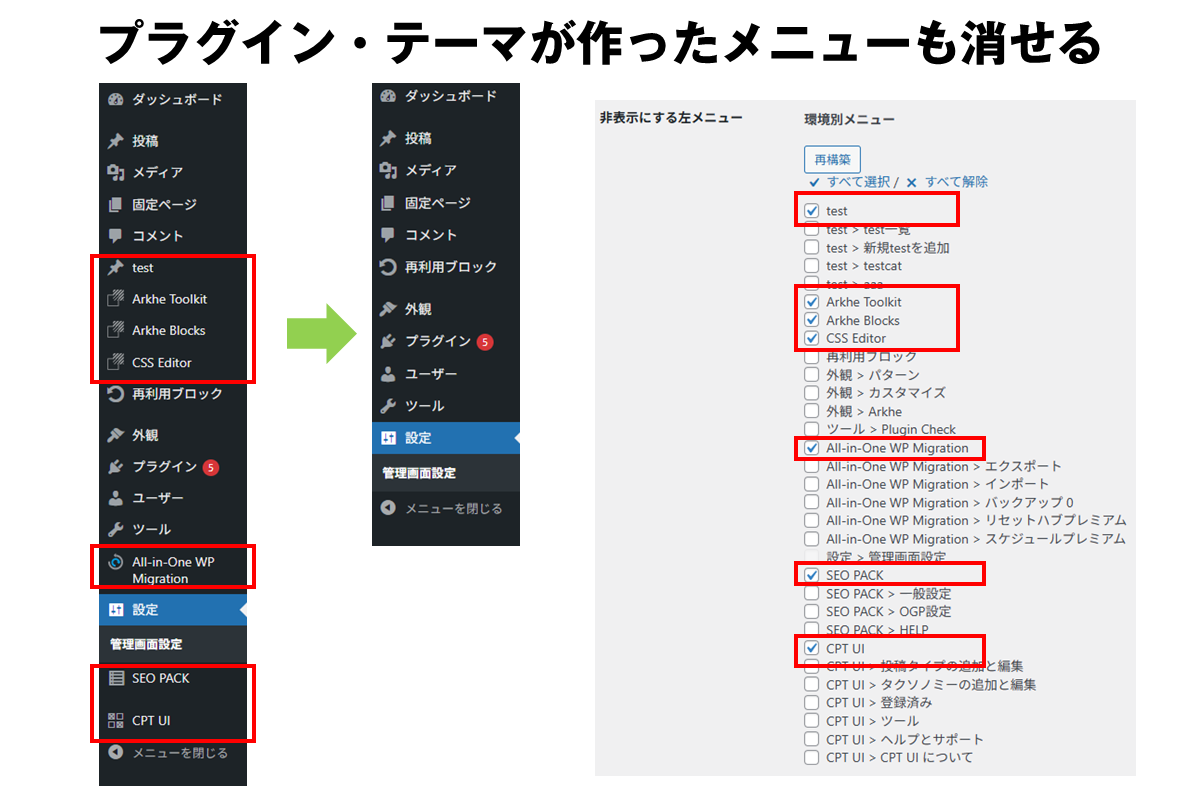This screenshot has height=800, width=1200.
Task: Click the 設定 icon in the shortened sidebar
Action: click(x=388, y=438)
